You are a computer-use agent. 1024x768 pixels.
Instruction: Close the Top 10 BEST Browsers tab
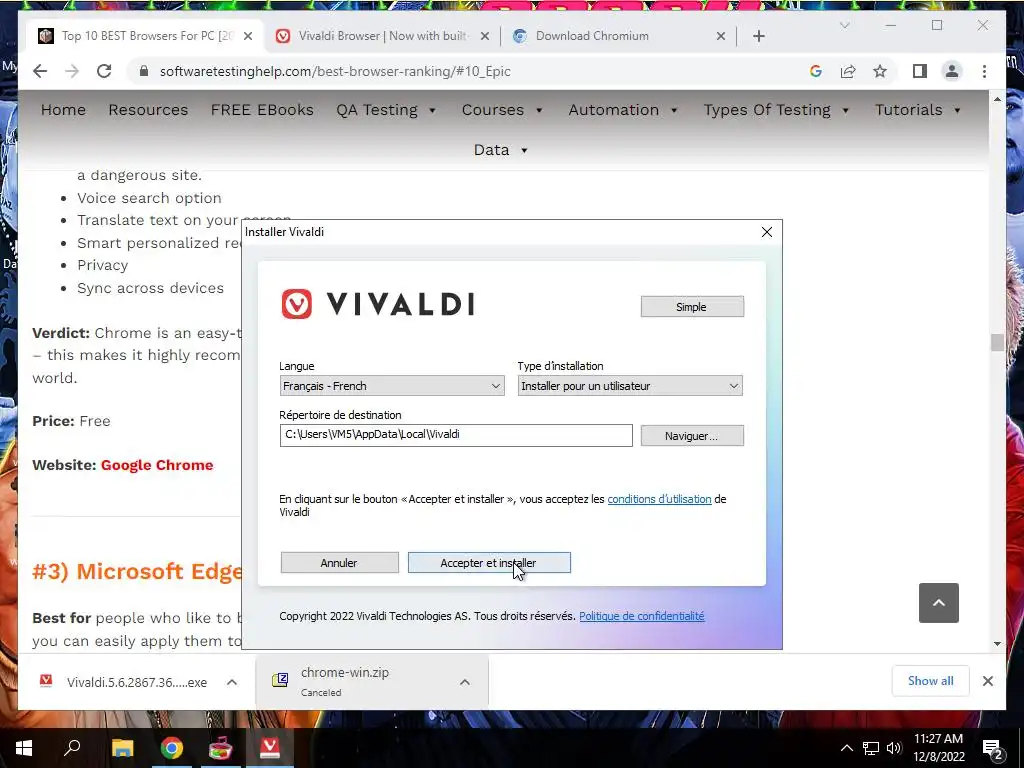pos(248,36)
